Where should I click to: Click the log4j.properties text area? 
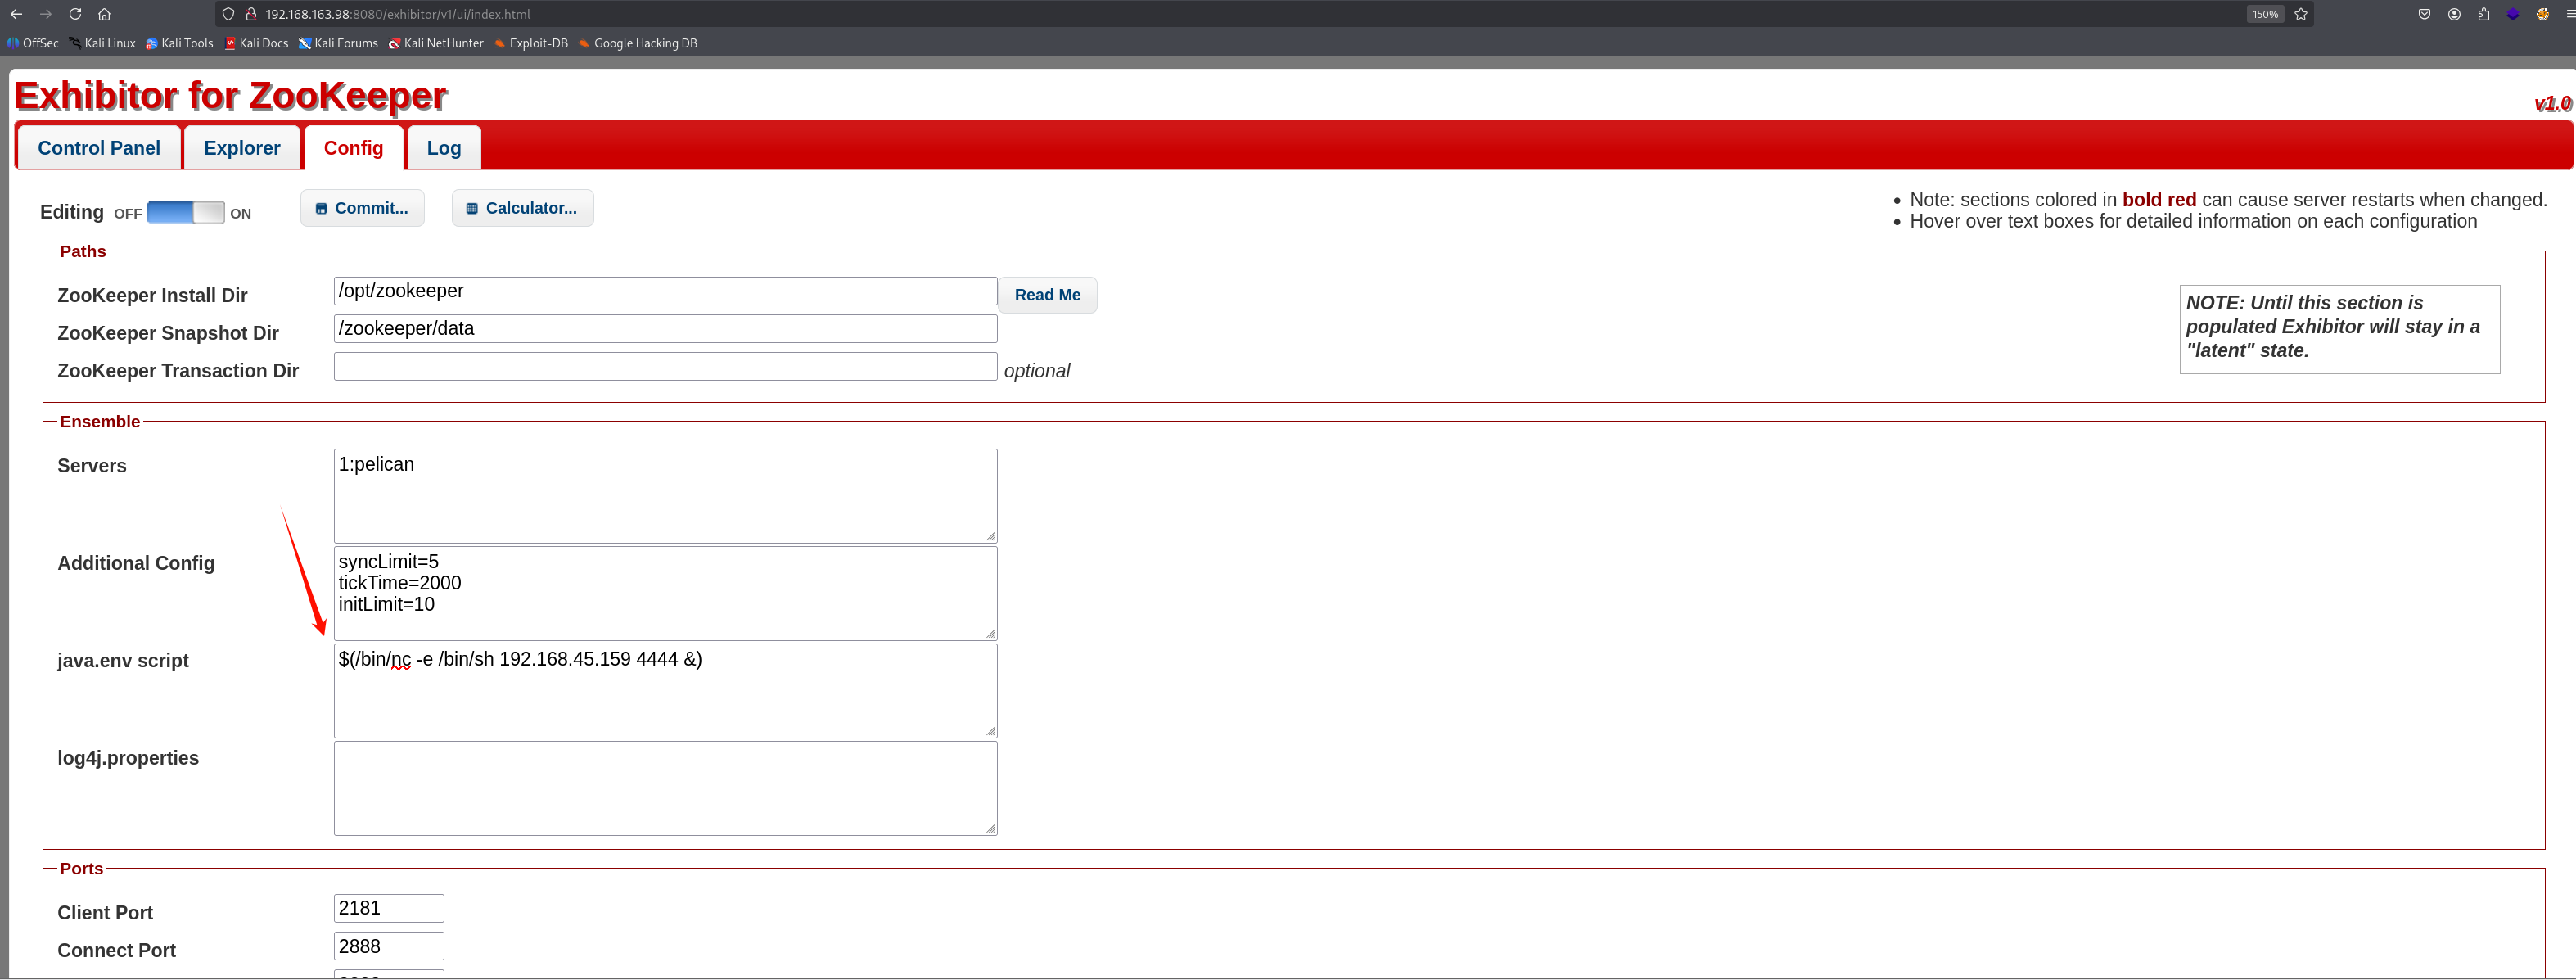tap(665, 788)
